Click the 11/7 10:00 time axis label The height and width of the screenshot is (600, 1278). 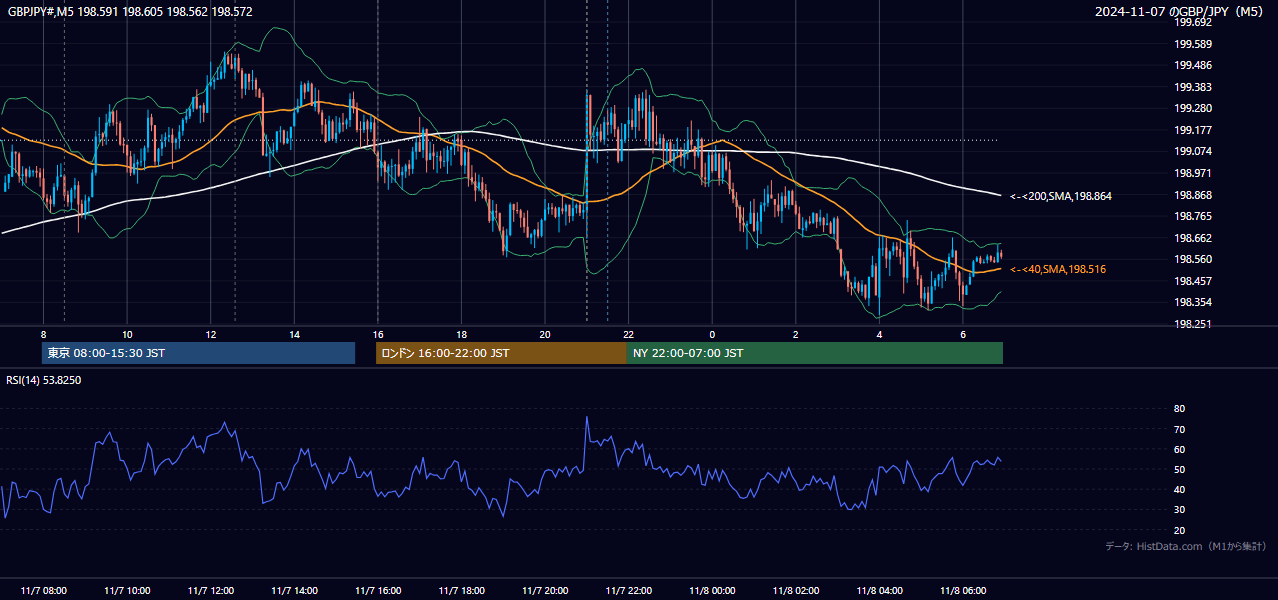click(x=127, y=591)
